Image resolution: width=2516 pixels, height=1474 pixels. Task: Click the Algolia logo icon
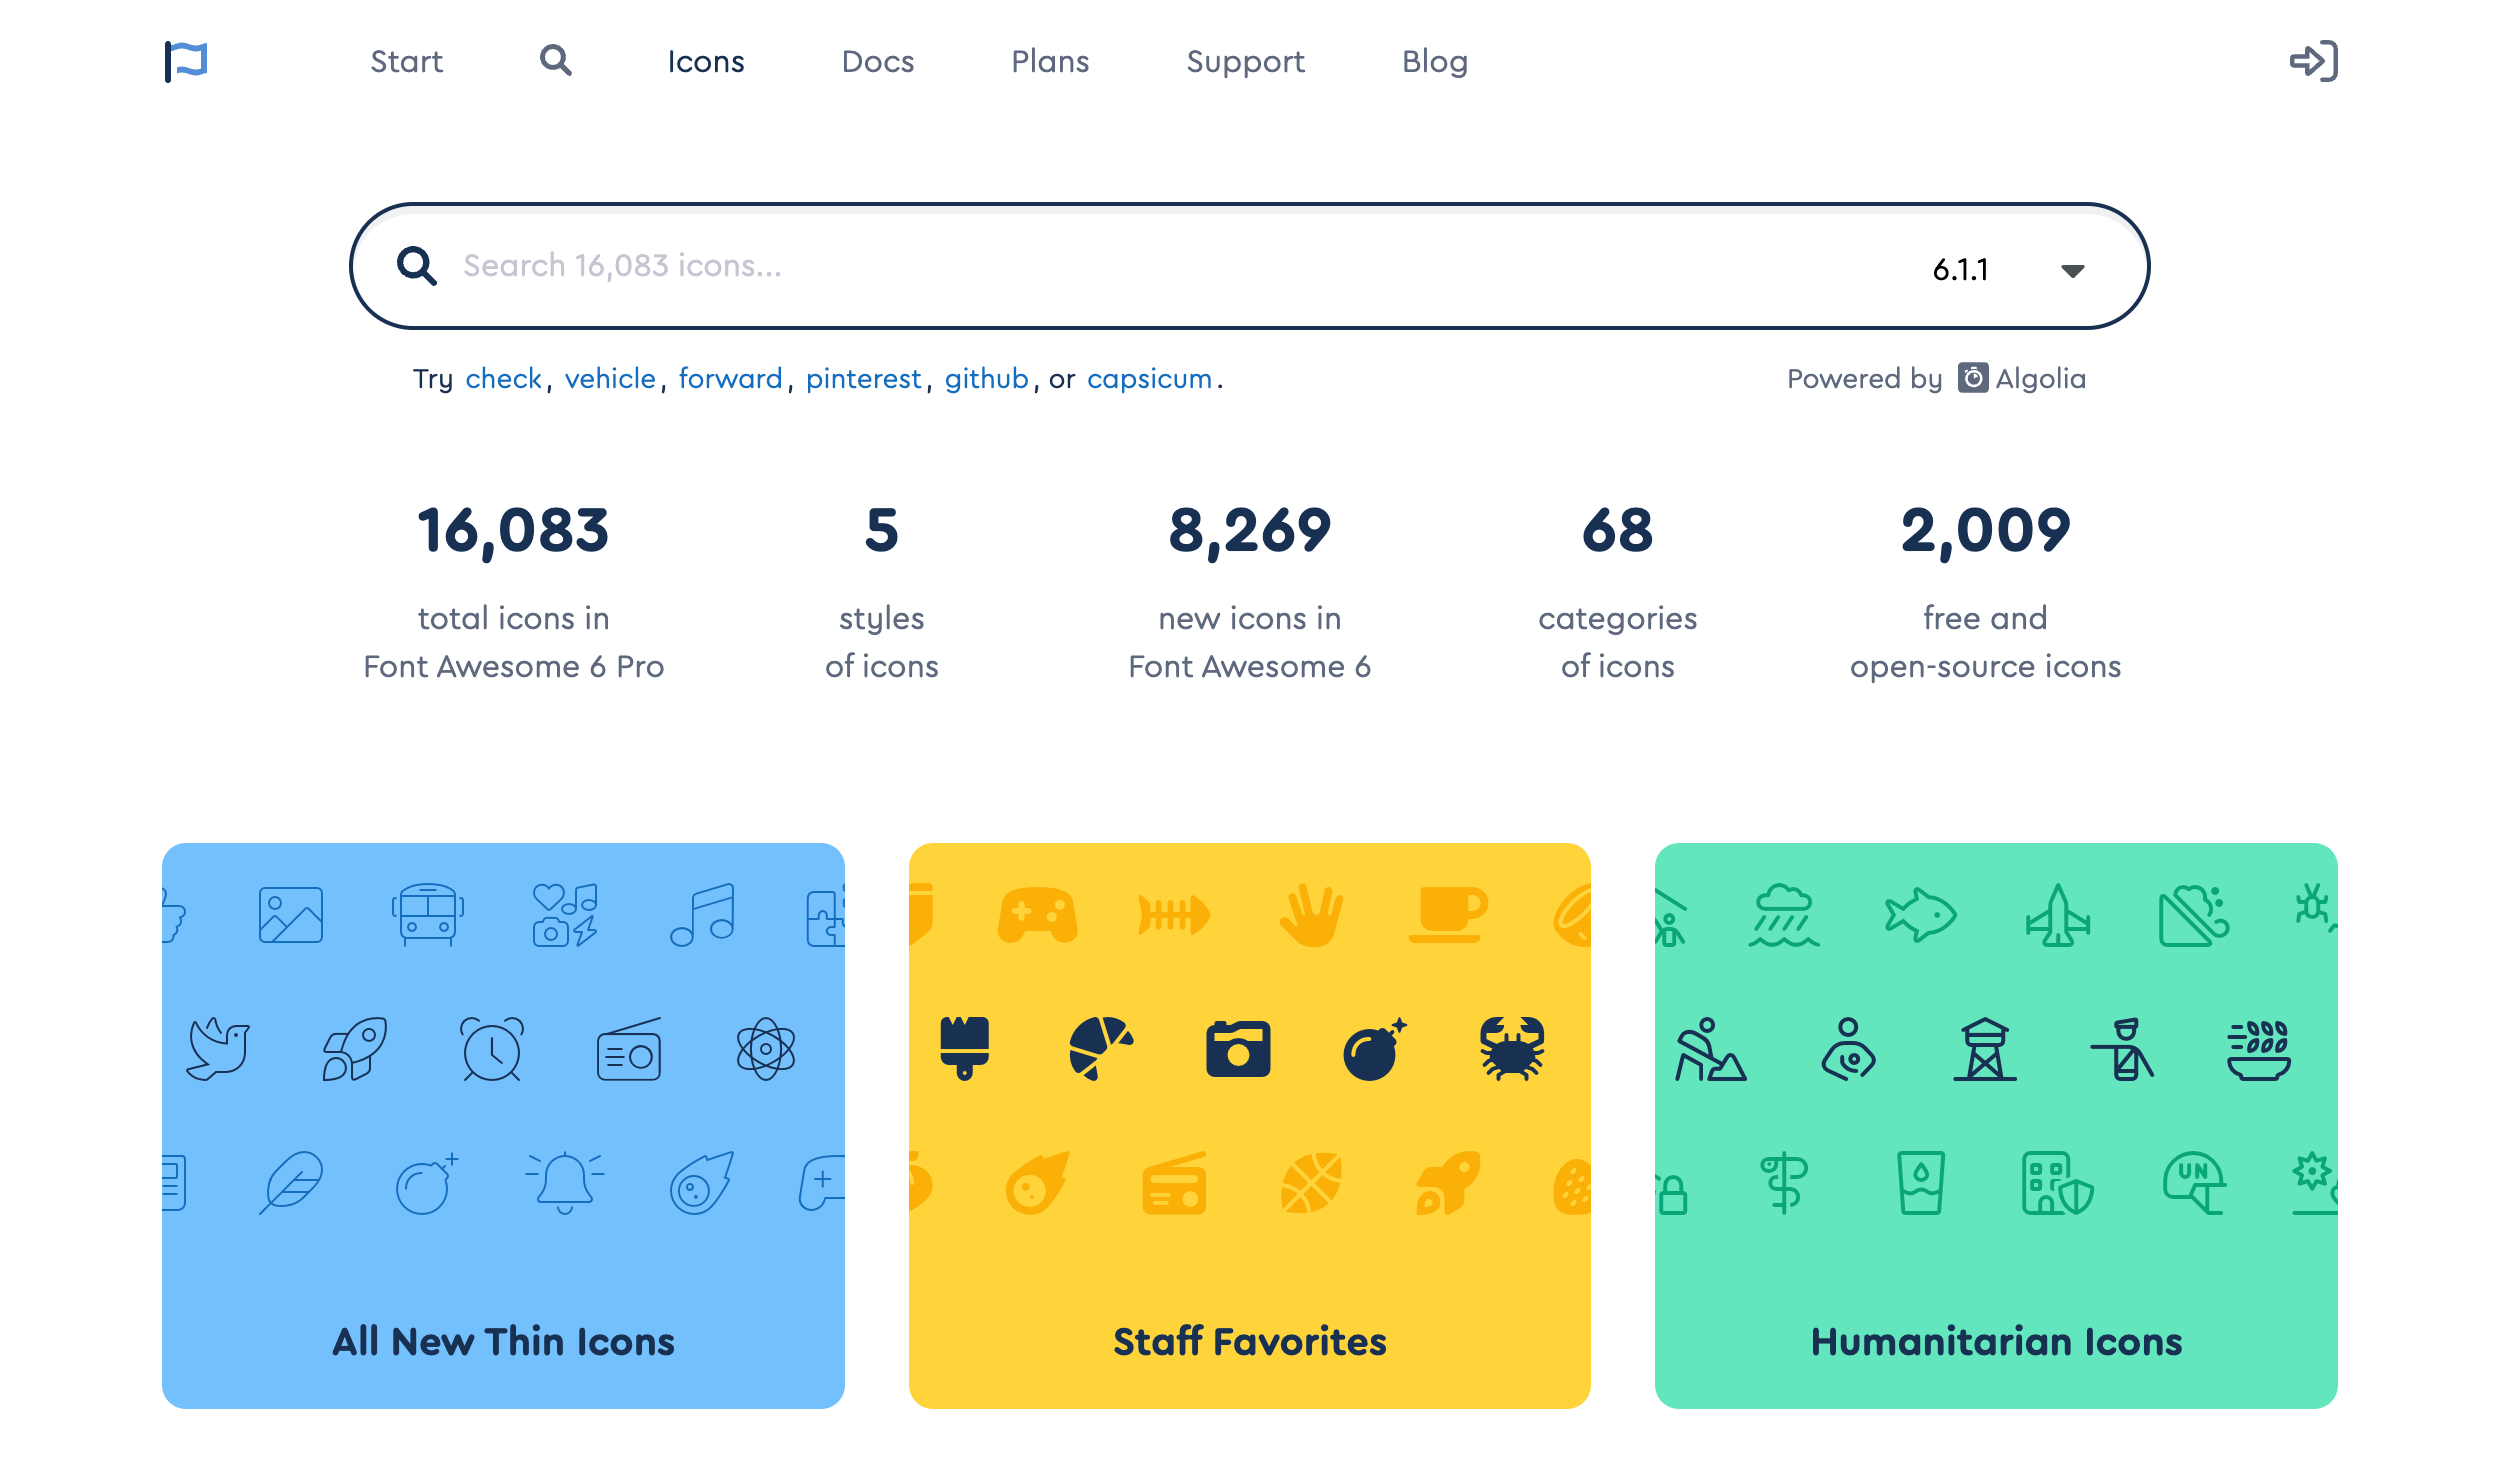coord(1972,378)
